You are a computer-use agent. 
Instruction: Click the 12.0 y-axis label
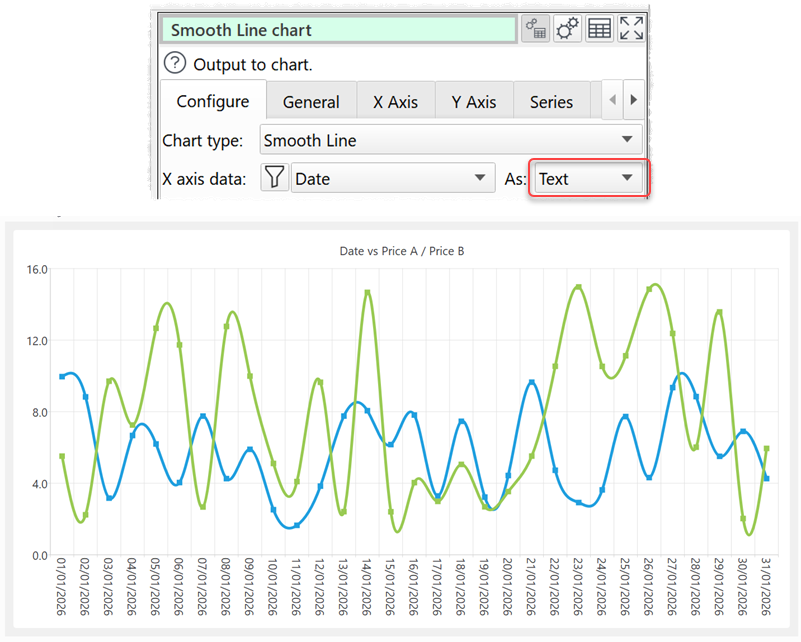pyautogui.click(x=37, y=341)
